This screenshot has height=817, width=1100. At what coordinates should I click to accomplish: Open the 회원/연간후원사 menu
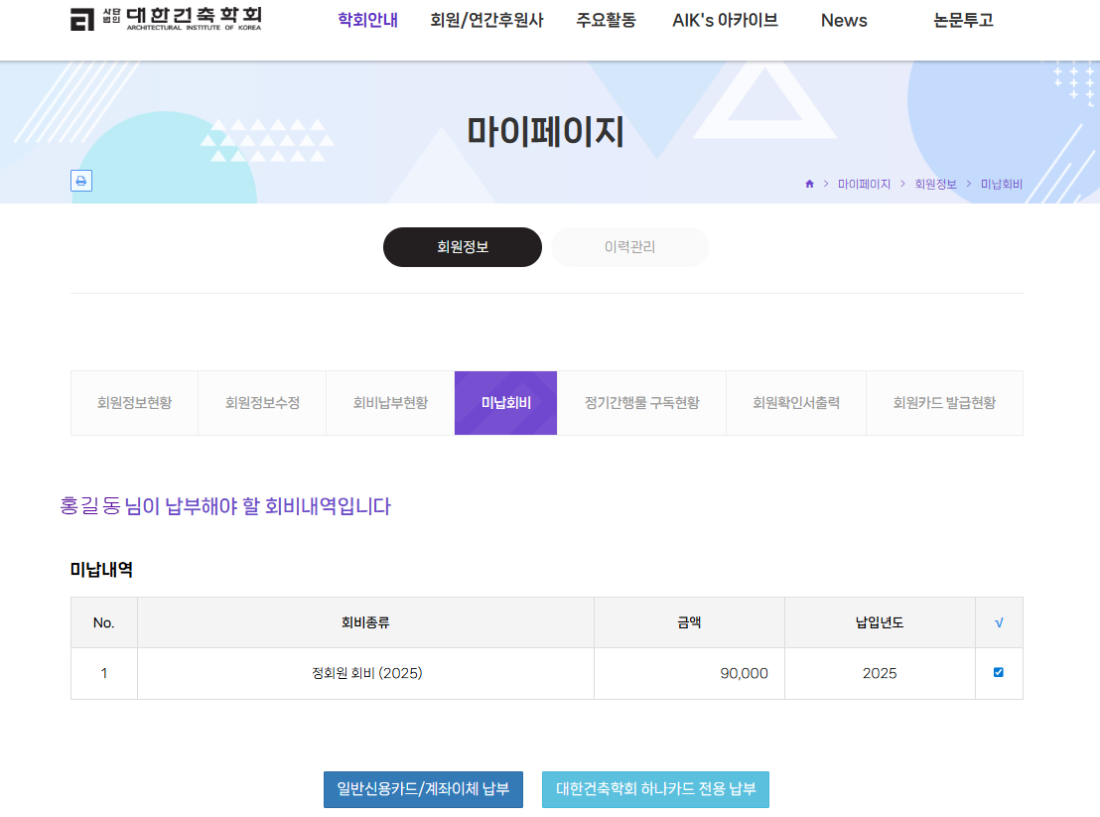pyautogui.click(x=486, y=20)
